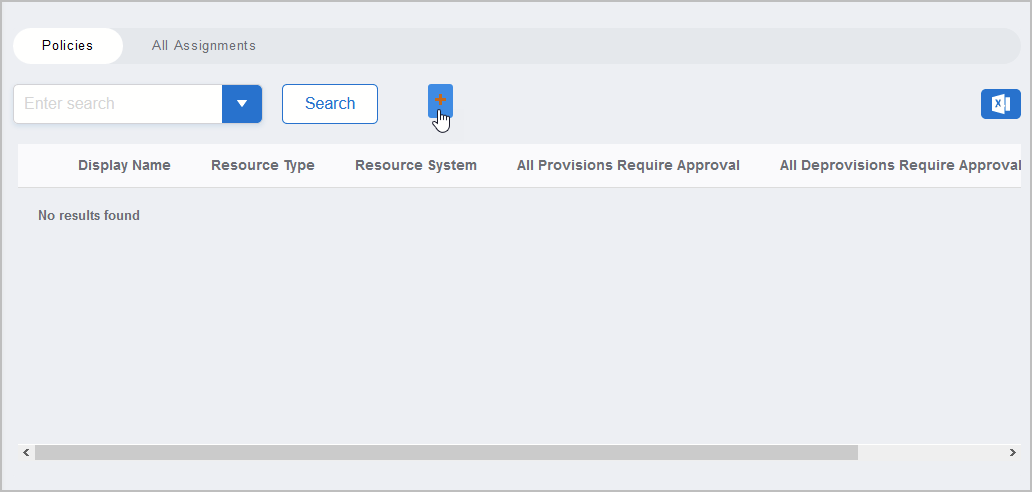This screenshot has height=492, width=1032.
Task: Open the All Assignments tab
Action: pos(204,46)
